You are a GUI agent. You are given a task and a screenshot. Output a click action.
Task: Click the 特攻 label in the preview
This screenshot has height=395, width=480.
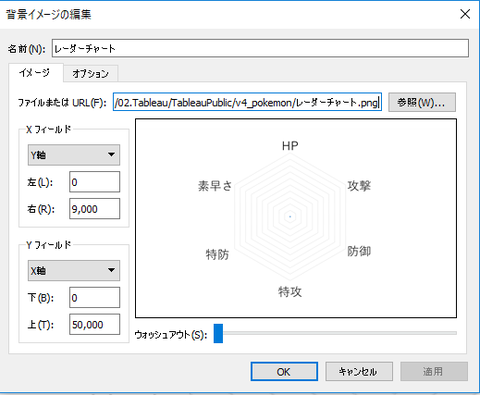pyautogui.click(x=290, y=292)
